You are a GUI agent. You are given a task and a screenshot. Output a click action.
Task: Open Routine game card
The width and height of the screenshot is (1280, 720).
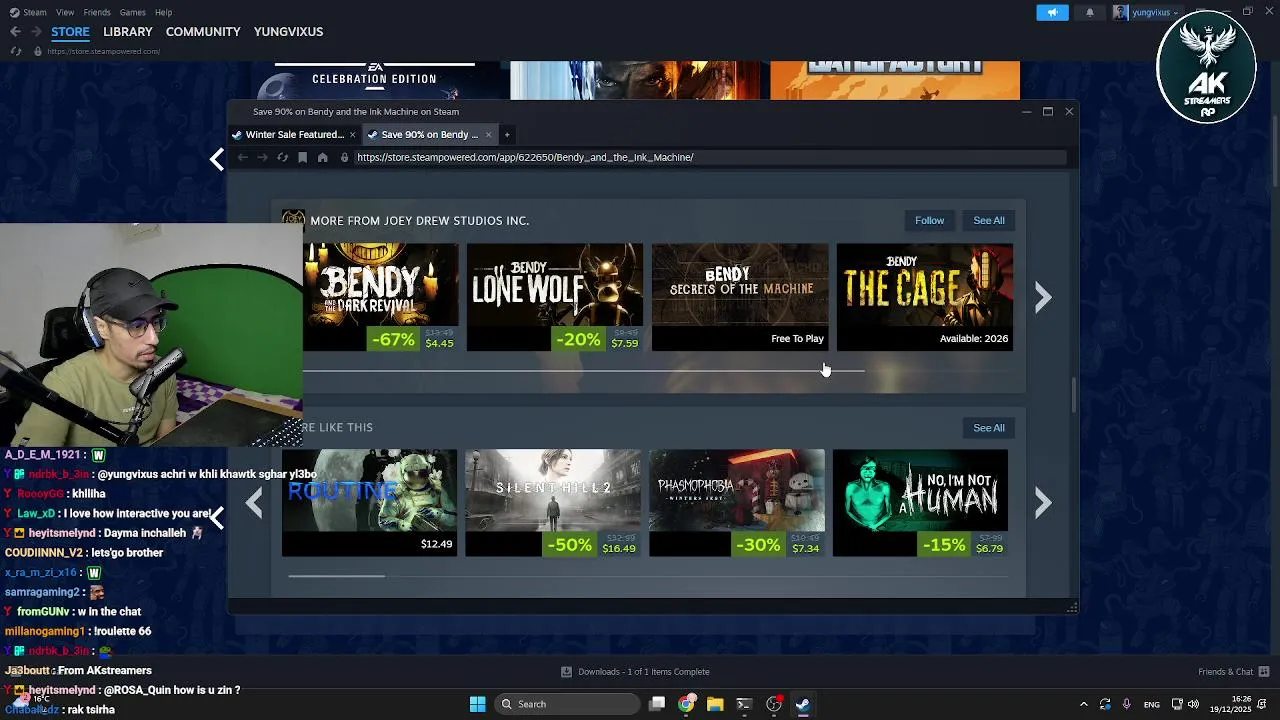(369, 503)
